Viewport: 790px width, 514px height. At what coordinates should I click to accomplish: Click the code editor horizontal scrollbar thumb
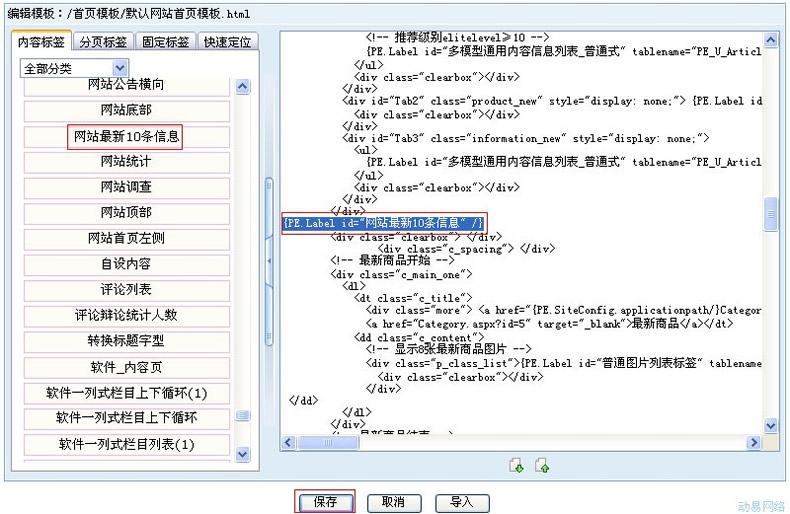pyautogui.click(x=328, y=442)
